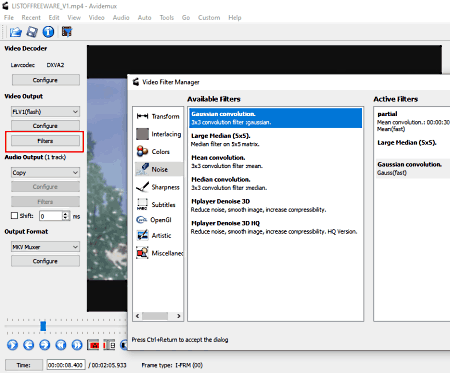Jump to next keyframe double-right button
This screenshot has height=373, width=450.
(77, 345)
